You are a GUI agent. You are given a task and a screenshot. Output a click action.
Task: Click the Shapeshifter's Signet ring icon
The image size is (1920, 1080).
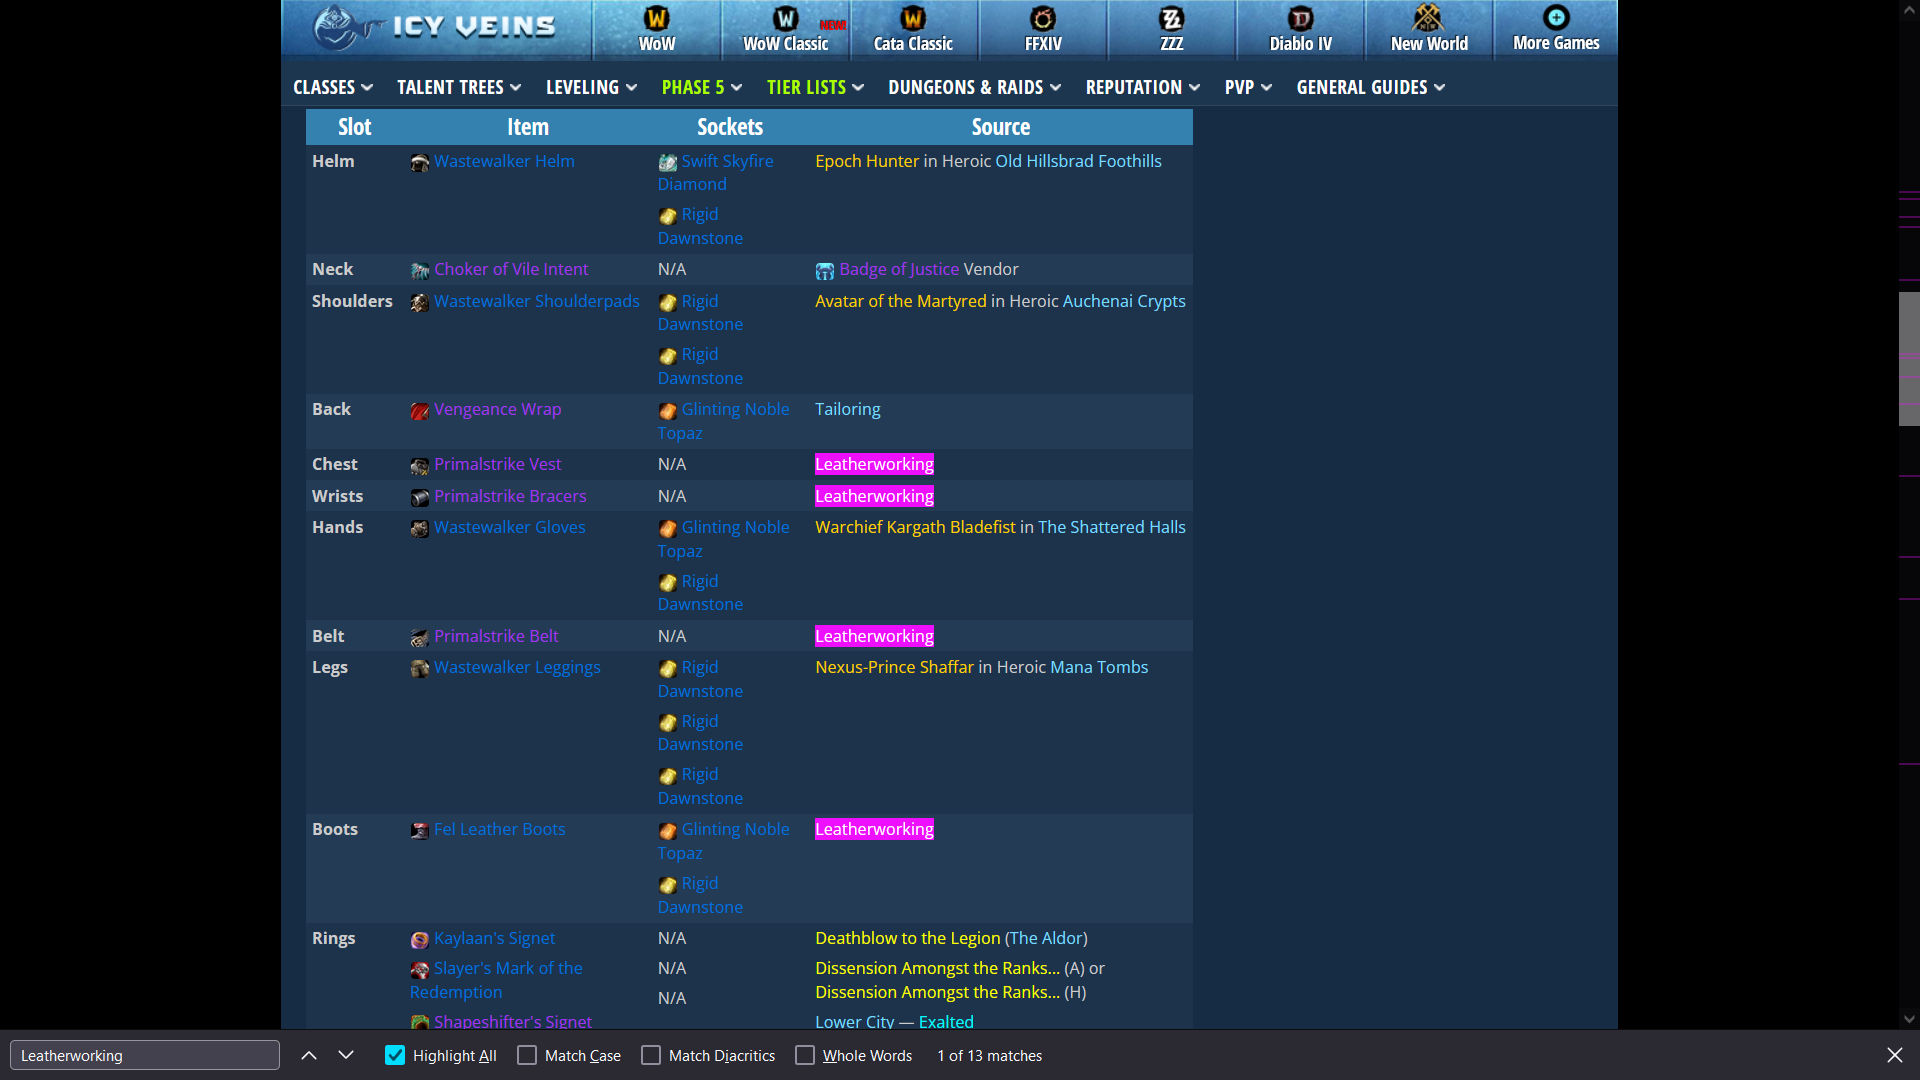pos(419,1022)
